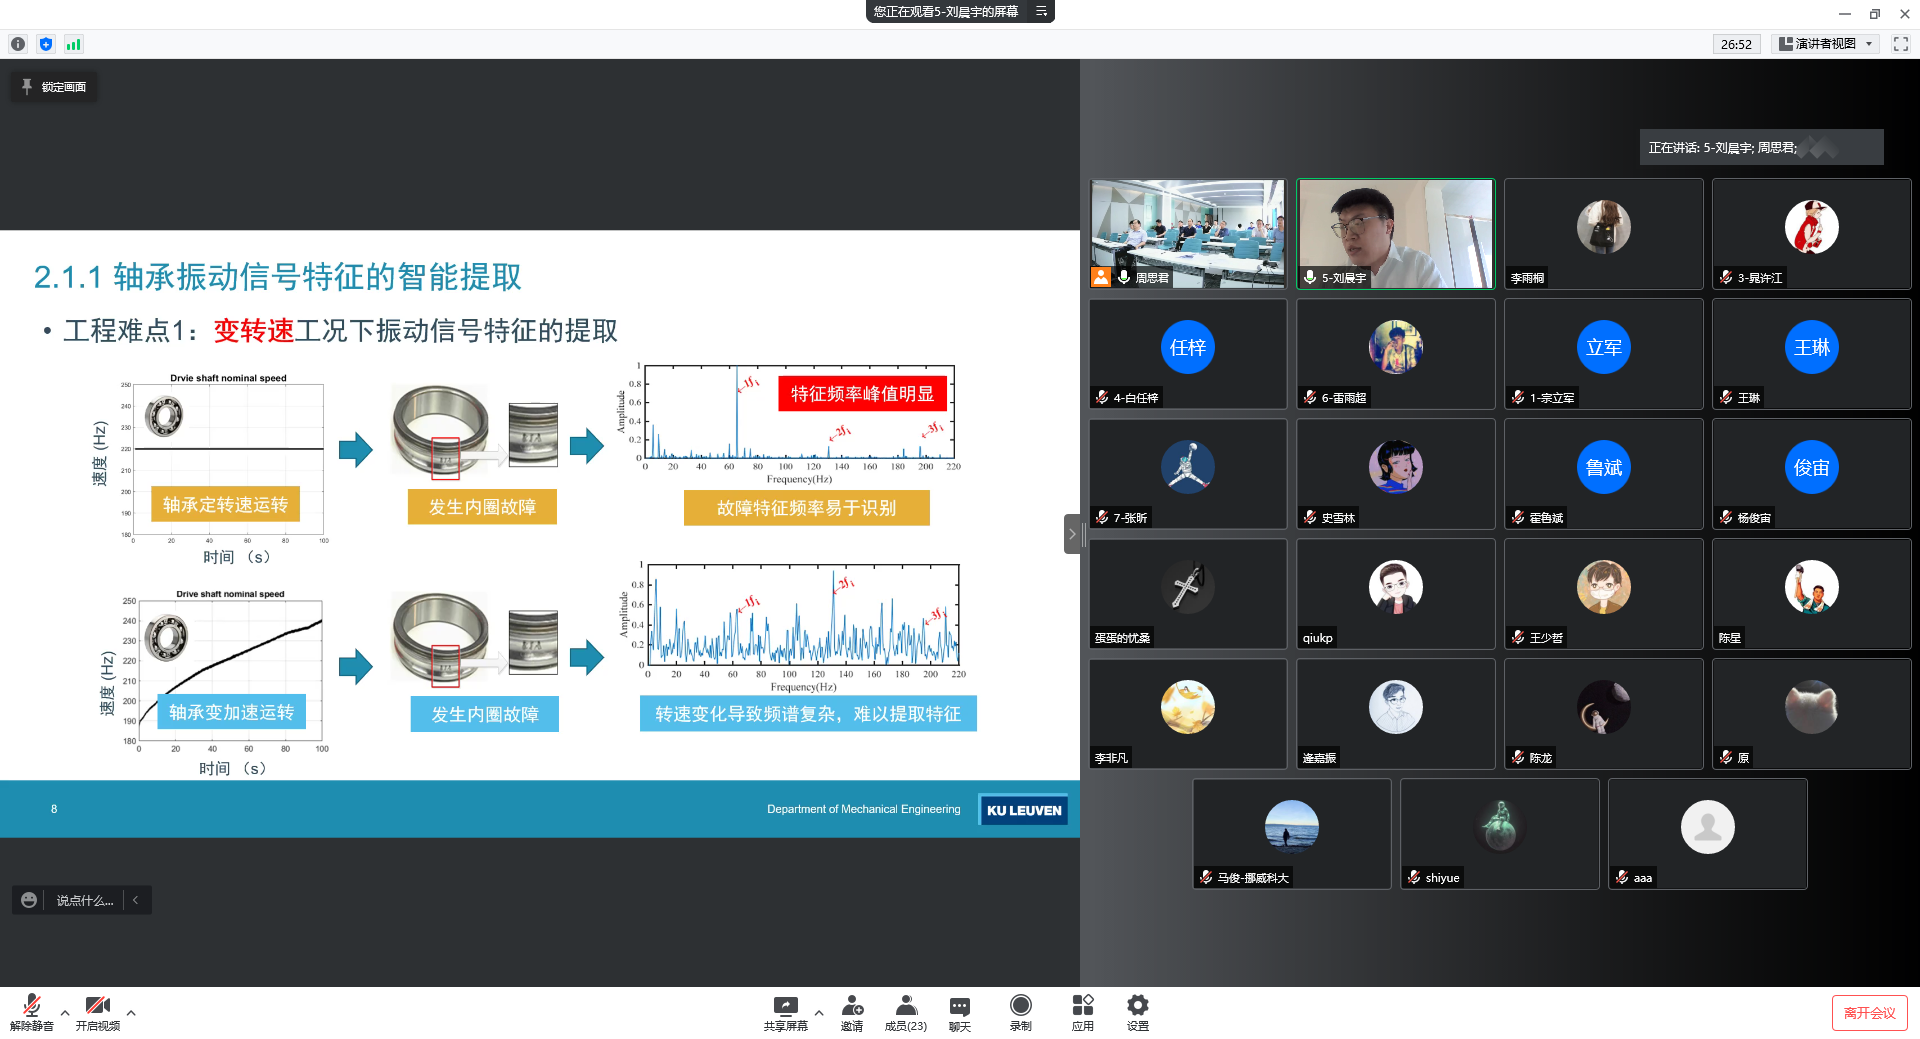Expand audio options arrow beside microphone

[x=65, y=1013]
